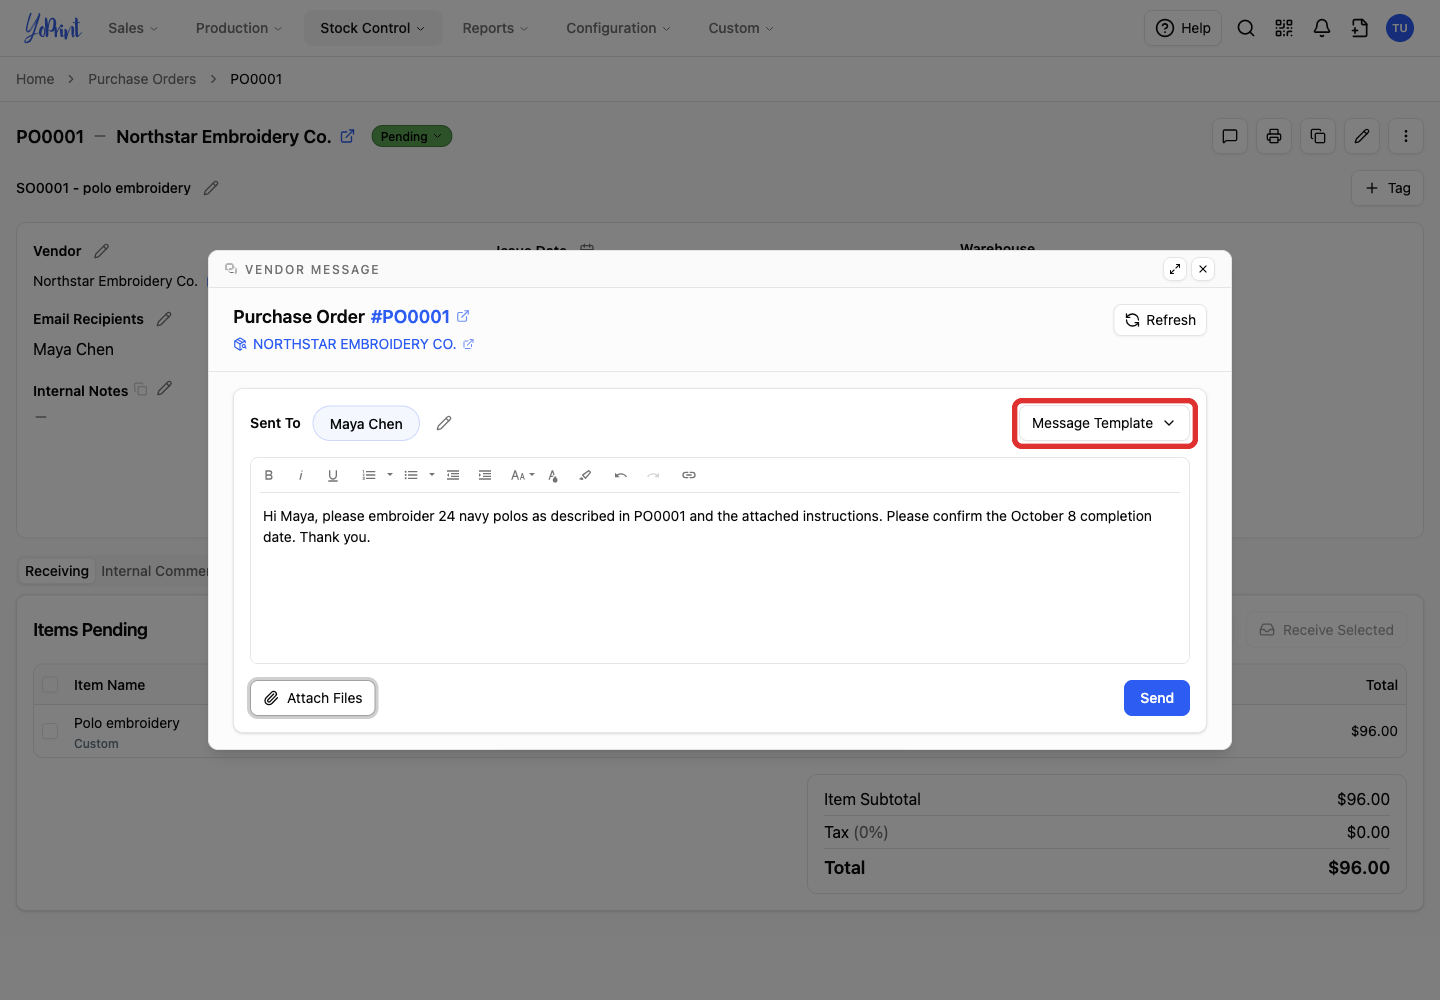Apply italic formatting in the message editor
Image resolution: width=1440 pixels, height=1000 pixels.
(x=301, y=475)
